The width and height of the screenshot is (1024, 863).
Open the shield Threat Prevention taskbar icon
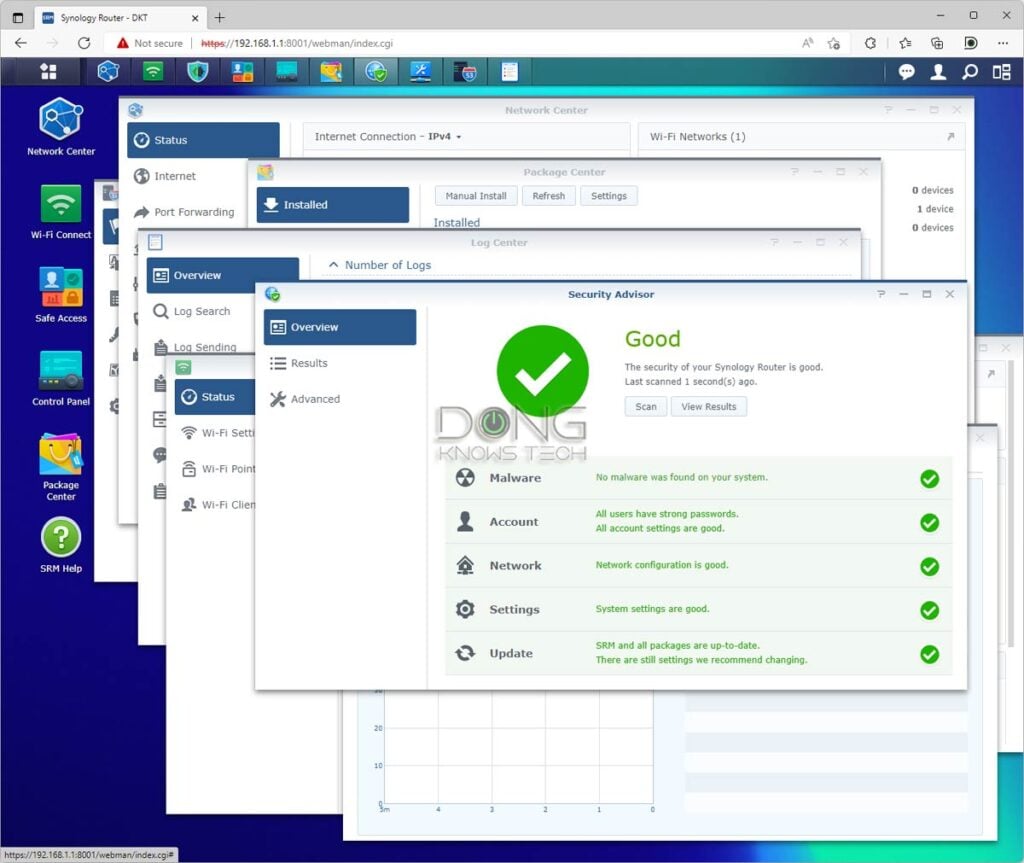198,71
